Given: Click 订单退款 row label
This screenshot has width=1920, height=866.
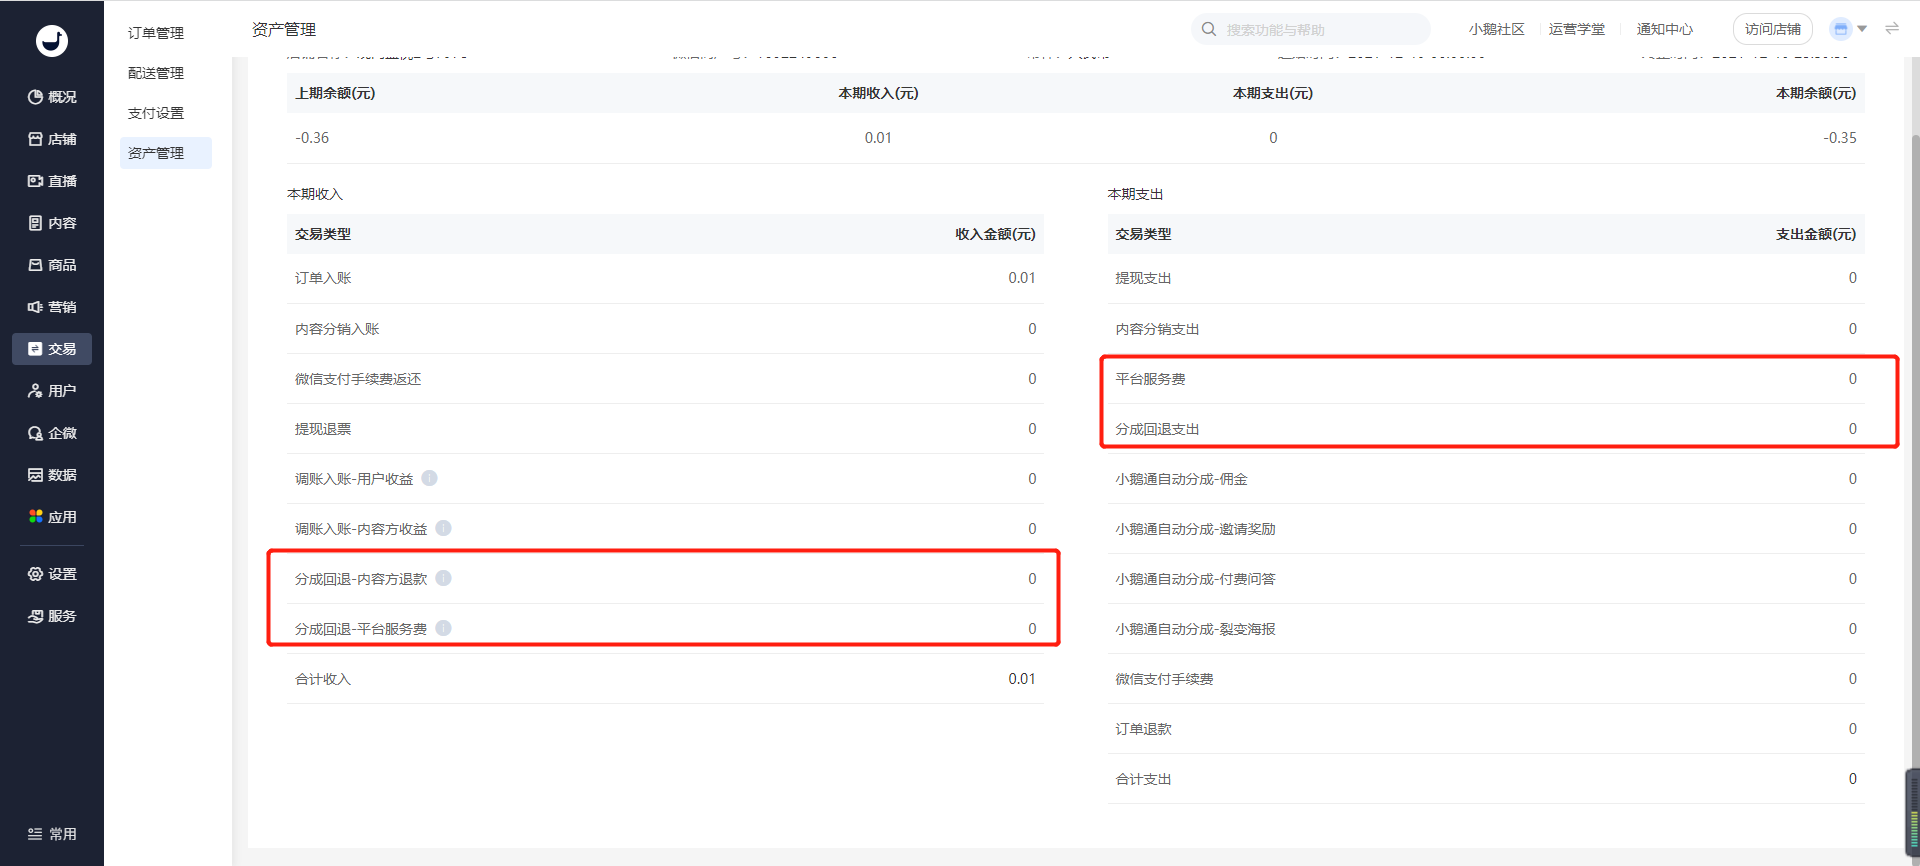Looking at the screenshot, I should click(x=1143, y=729).
